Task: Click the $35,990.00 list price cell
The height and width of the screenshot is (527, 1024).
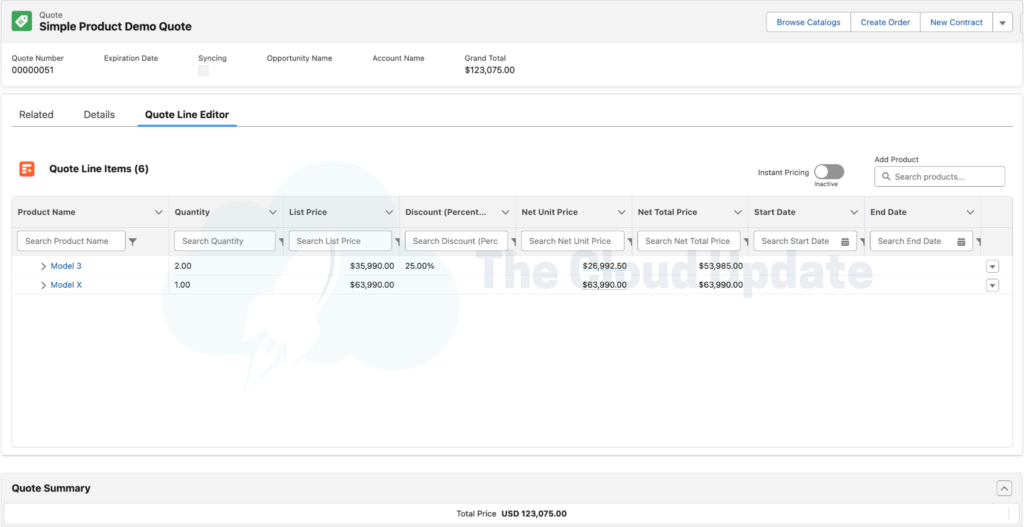Action: 372,266
